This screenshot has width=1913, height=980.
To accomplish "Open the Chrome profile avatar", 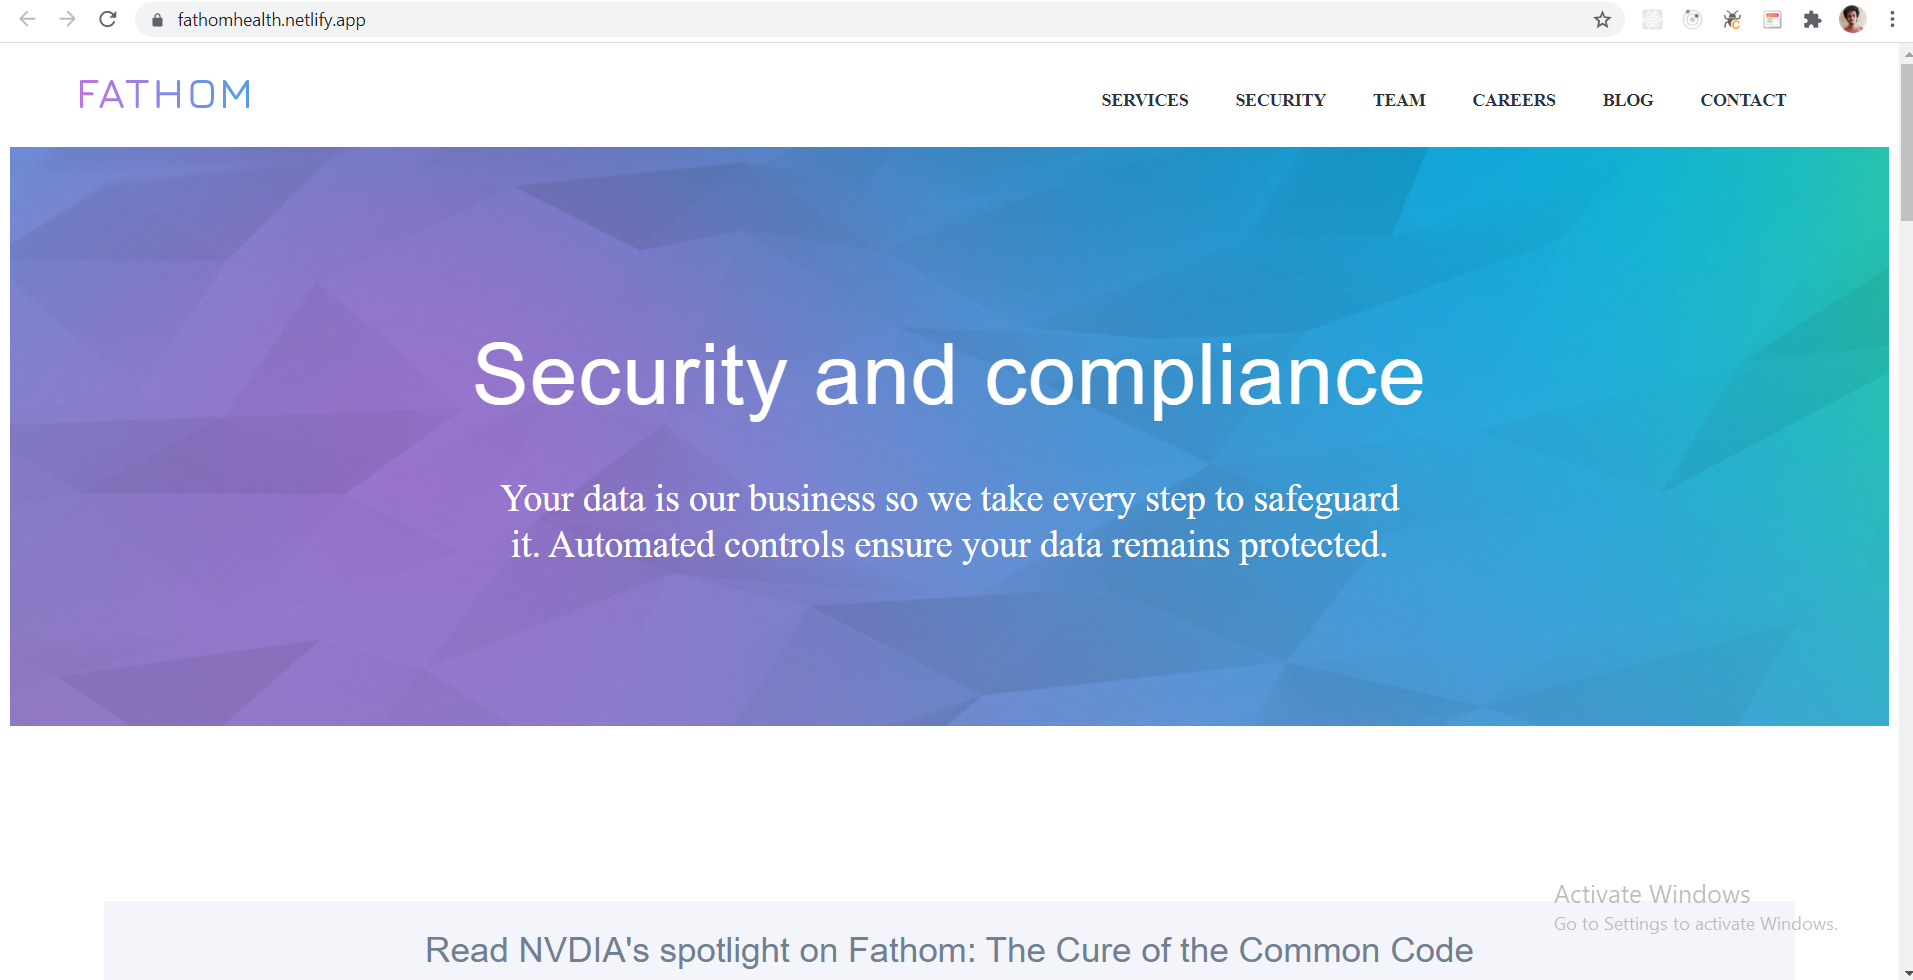I will pos(1853,19).
